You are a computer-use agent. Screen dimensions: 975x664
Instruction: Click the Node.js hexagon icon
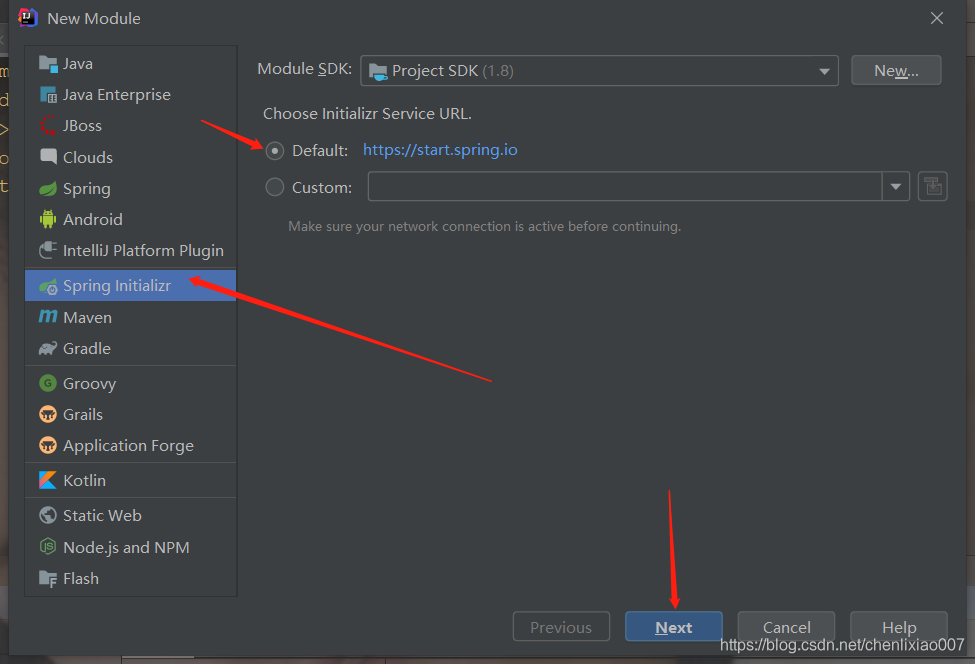(48, 546)
